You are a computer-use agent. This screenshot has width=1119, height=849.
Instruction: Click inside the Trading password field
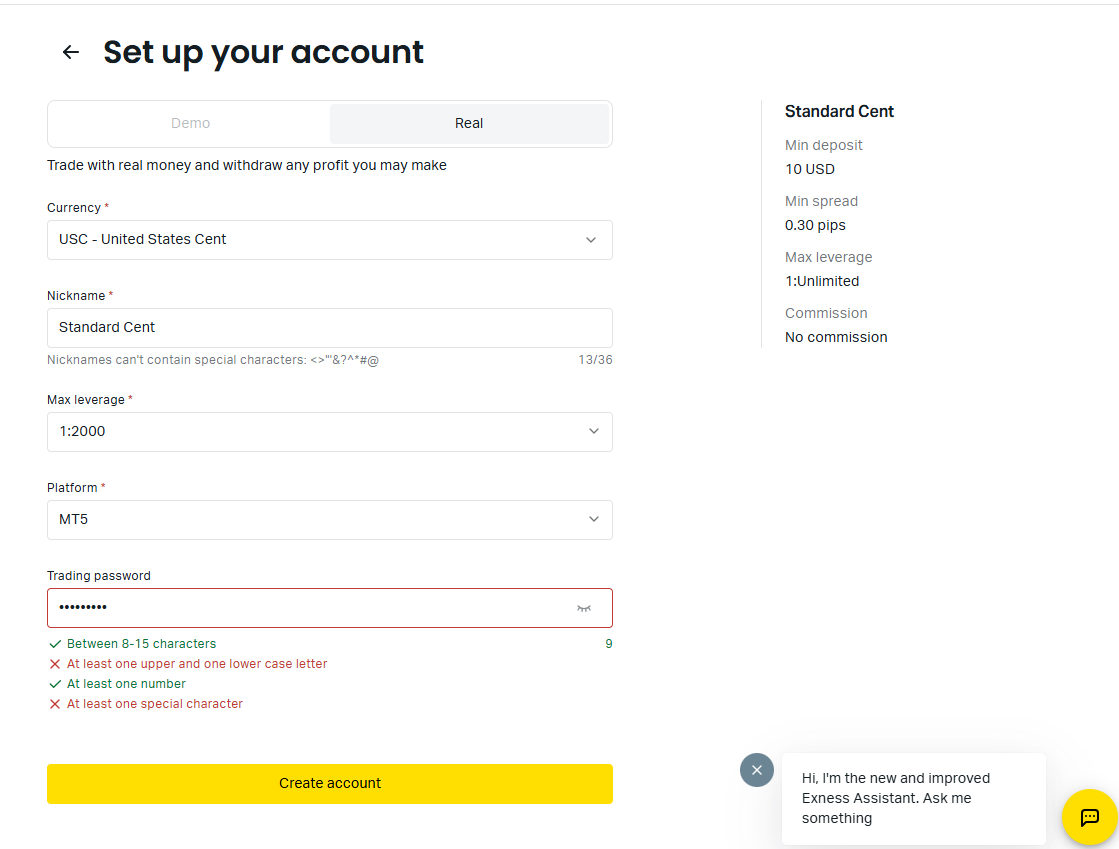point(300,608)
